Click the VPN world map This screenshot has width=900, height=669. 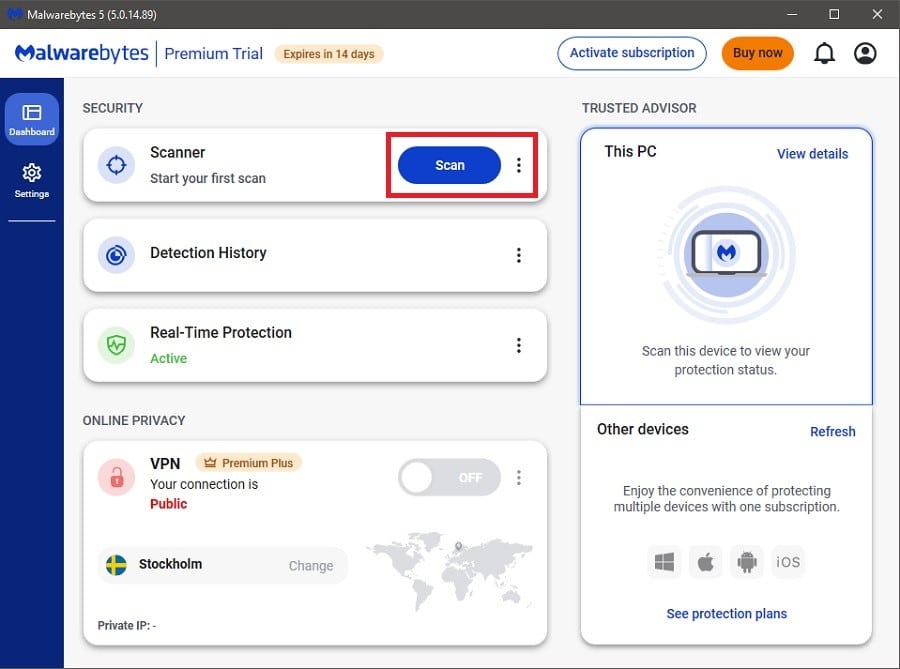[x=451, y=569]
